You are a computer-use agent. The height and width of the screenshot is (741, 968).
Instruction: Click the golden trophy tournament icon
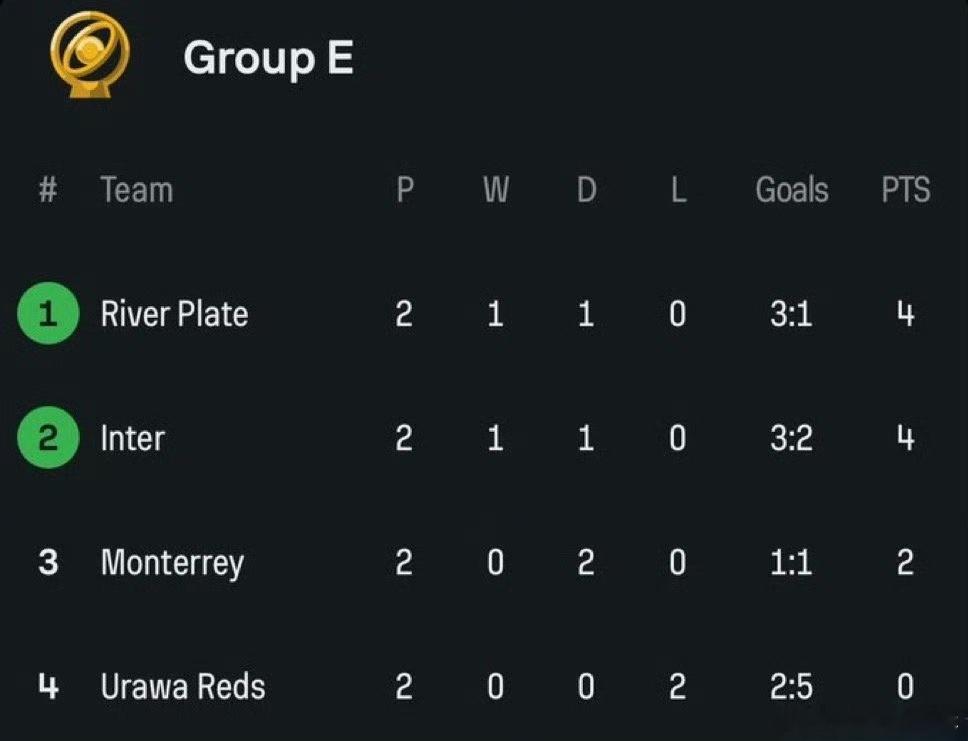click(x=90, y=55)
